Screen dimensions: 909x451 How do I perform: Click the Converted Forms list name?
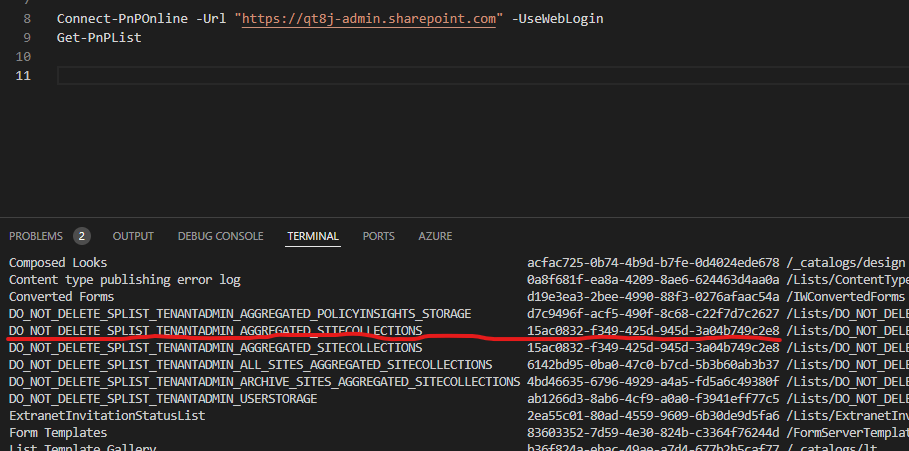[x=61, y=297]
